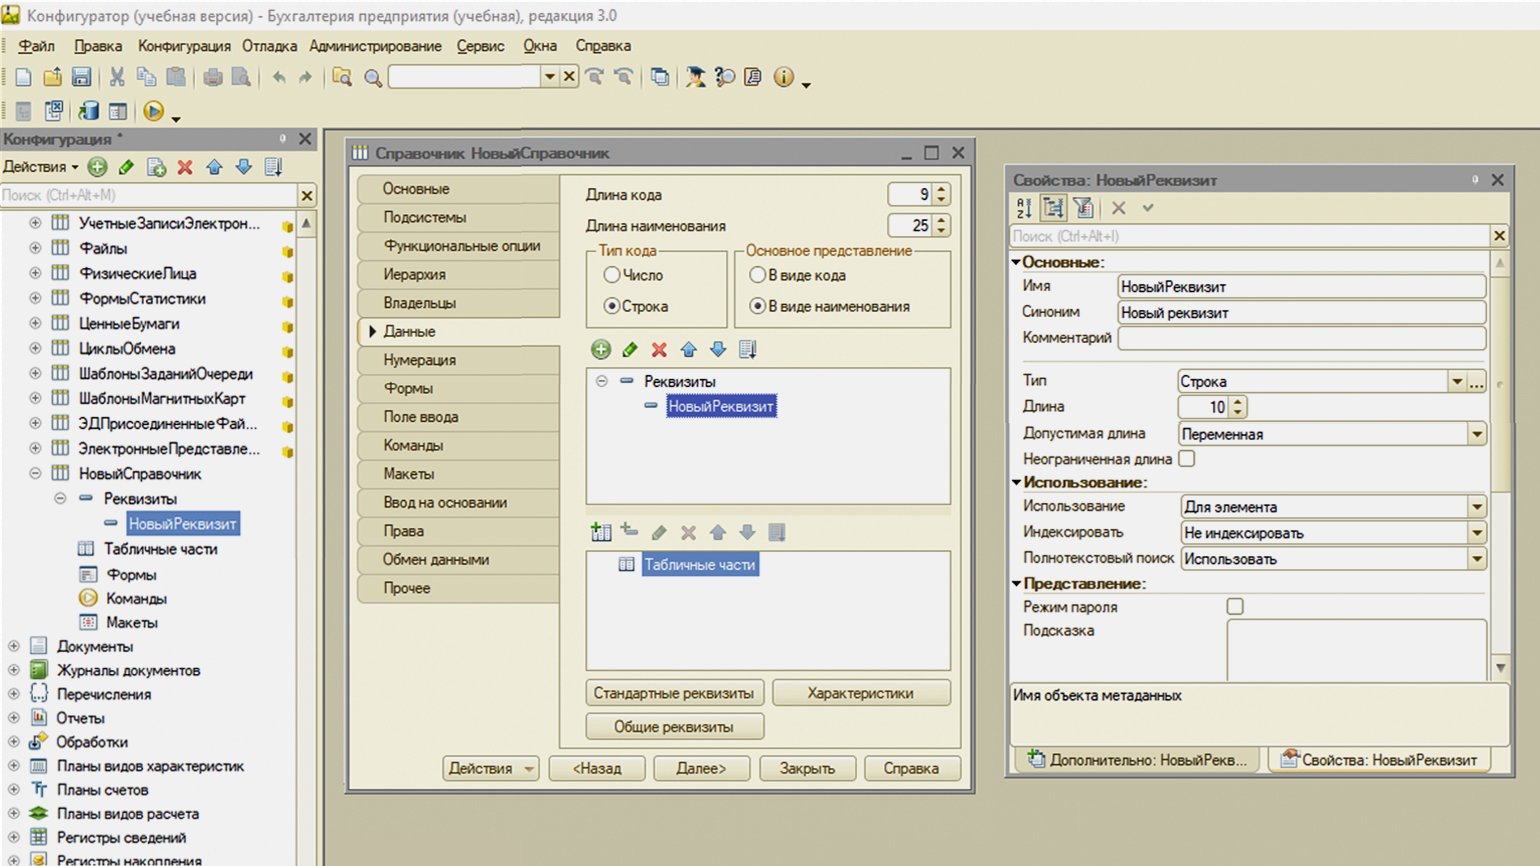Move attribute down in Справочник window
Image resolution: width=1540 pixels, height=866 pixels.
(717, 349)
